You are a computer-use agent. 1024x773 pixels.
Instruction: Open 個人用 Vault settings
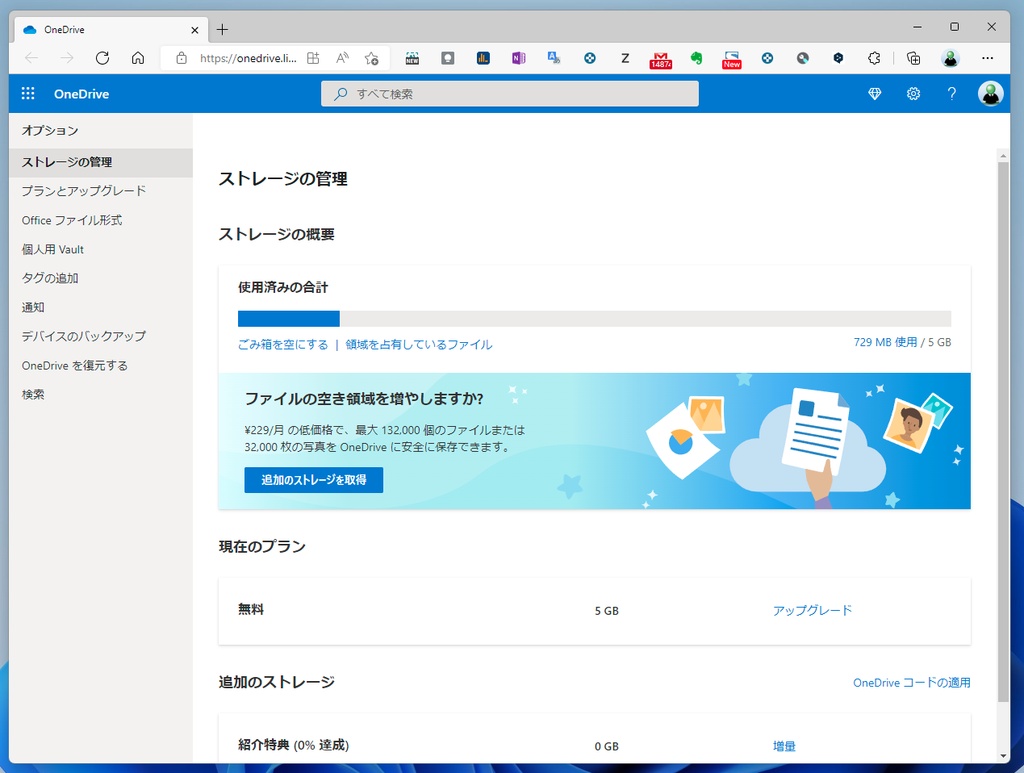pos(101,249)
